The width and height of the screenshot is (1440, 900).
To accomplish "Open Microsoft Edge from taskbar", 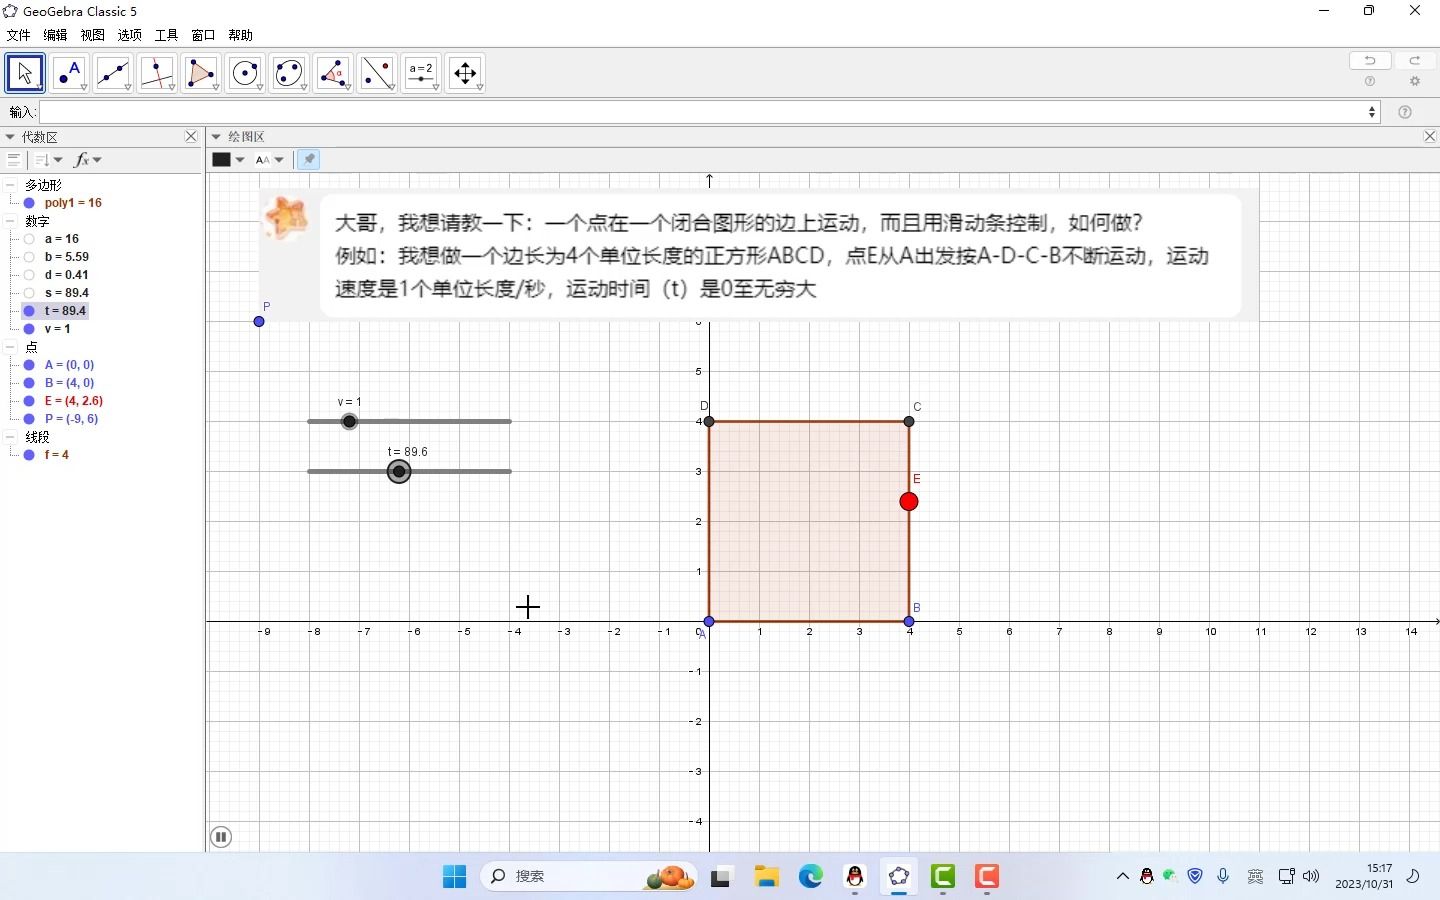I will 810,877.
